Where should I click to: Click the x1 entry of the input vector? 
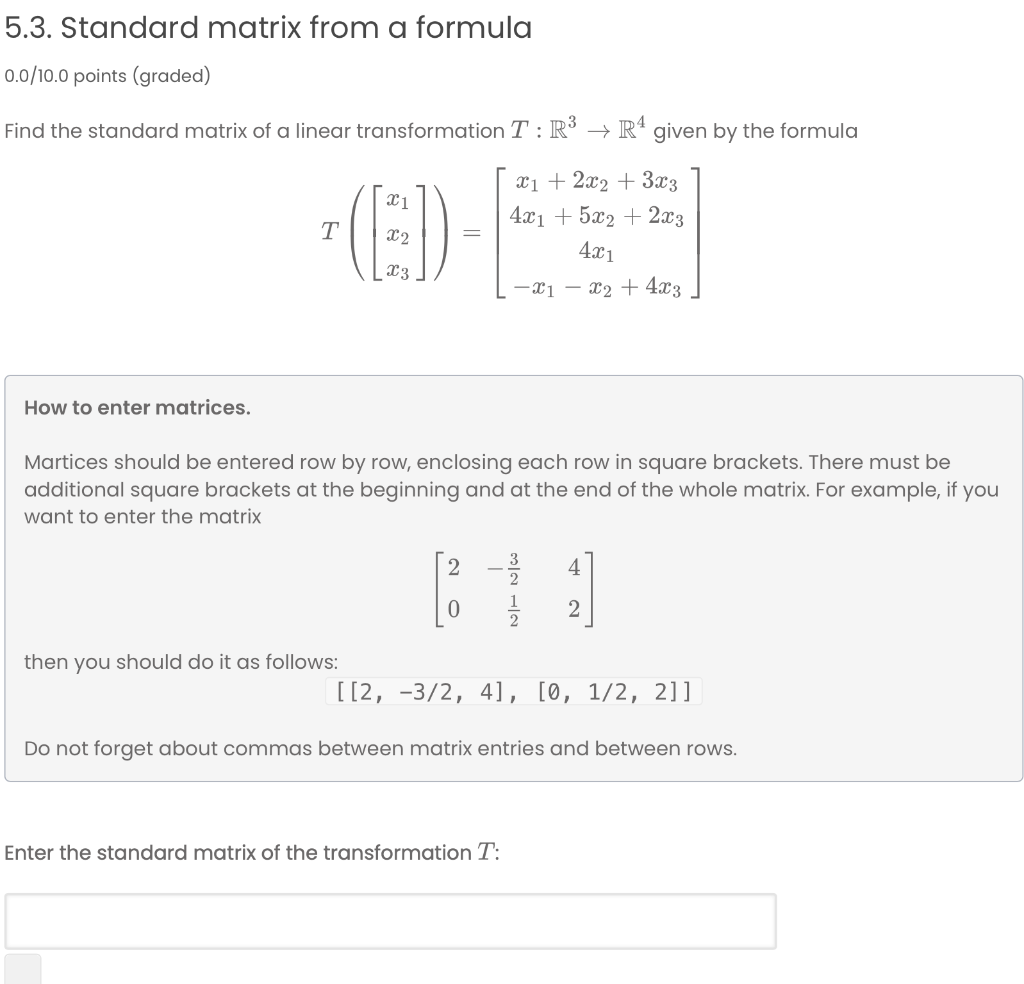398,199
